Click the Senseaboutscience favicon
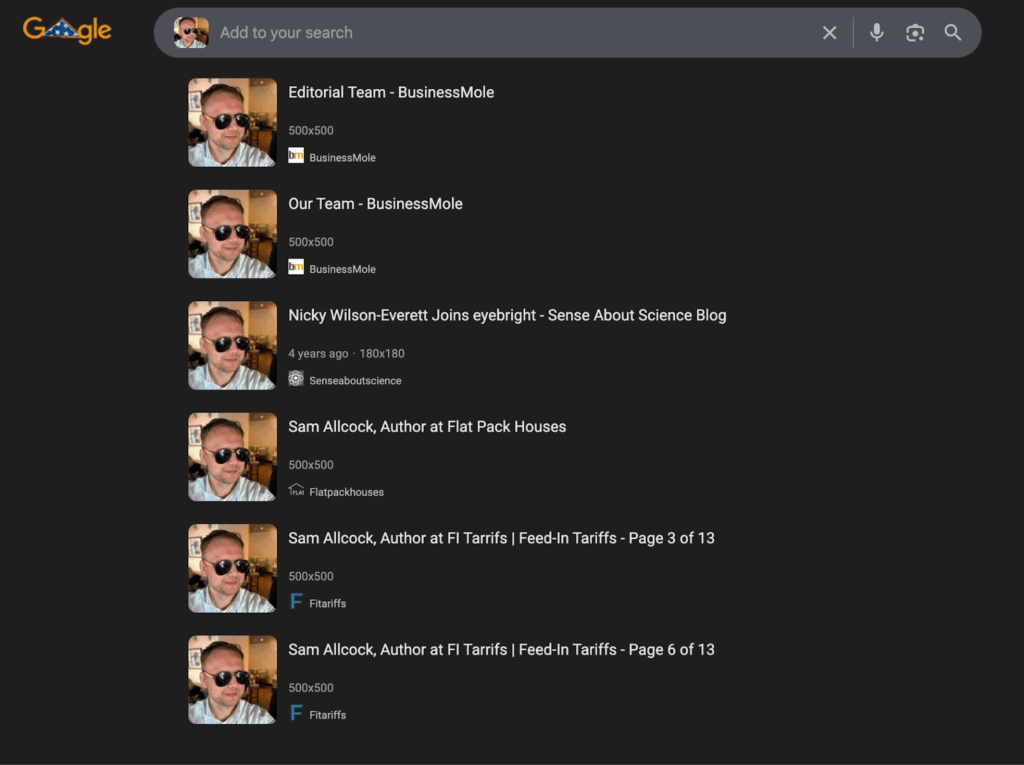The height and width of the screenshot is (765, 1024). (296, 378)
